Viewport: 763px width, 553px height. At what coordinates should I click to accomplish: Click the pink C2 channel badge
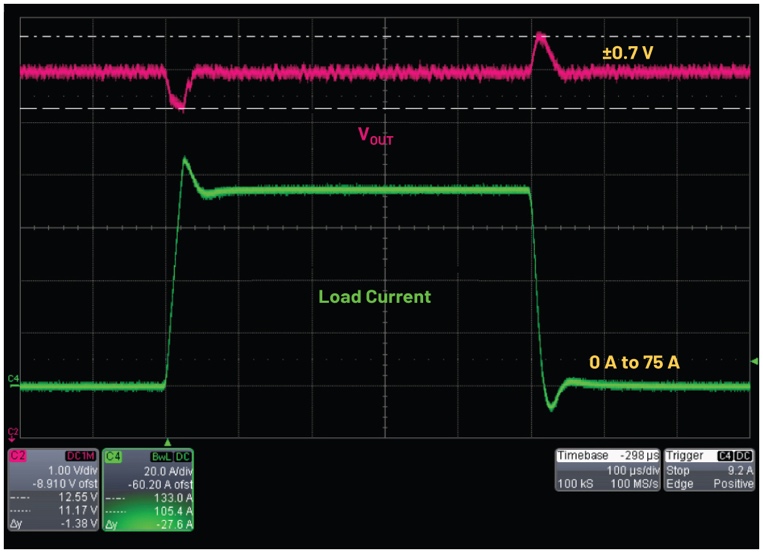[x=19, y=456]
